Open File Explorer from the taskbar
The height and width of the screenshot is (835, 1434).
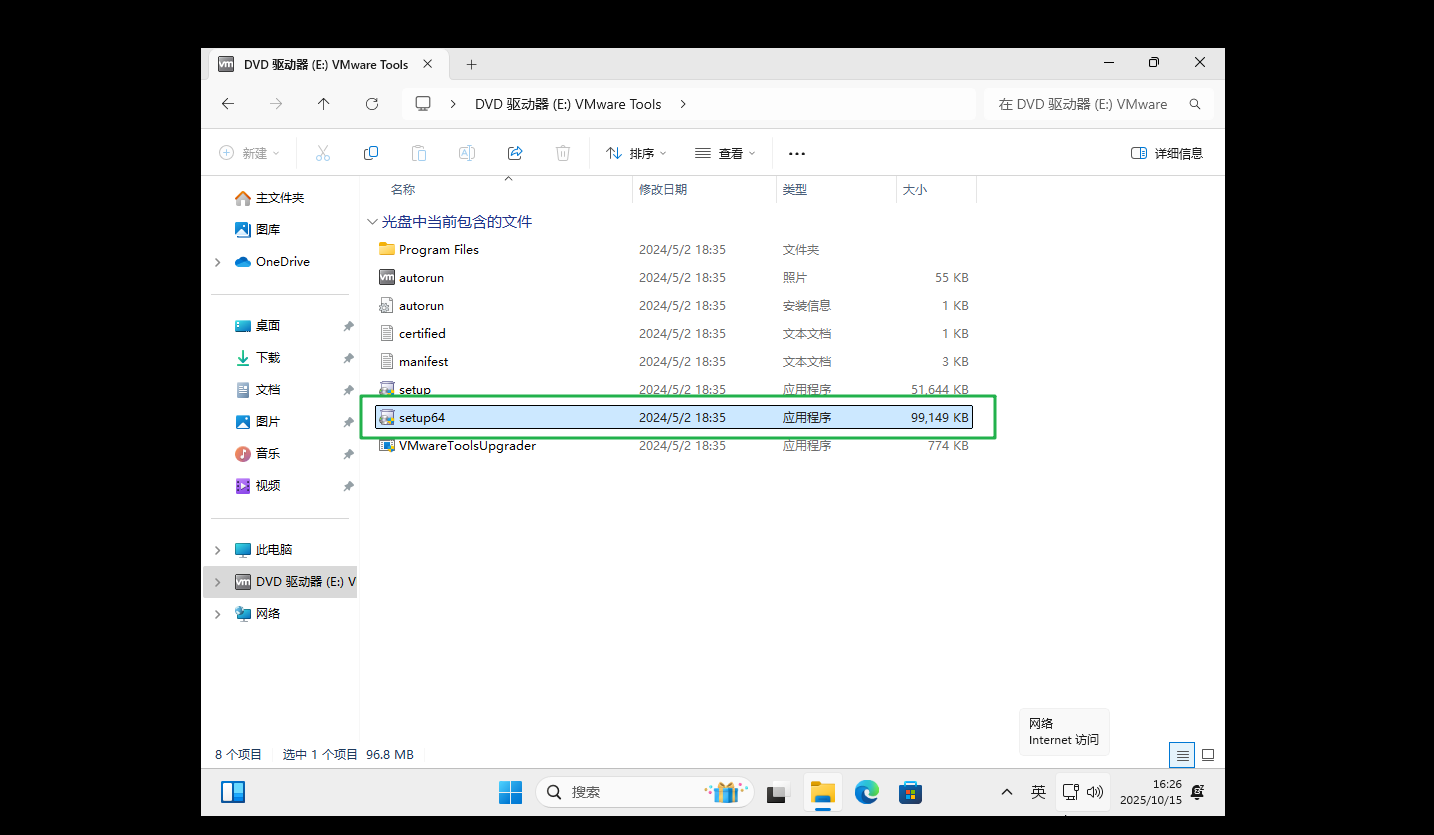[x=823, y=792]
